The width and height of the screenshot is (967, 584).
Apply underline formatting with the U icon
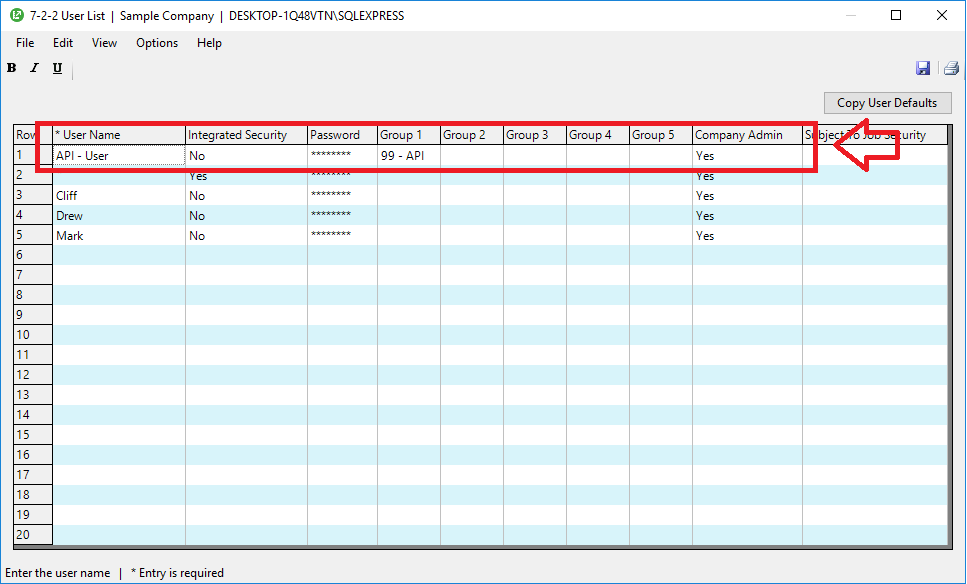click(x=56, y=67)
